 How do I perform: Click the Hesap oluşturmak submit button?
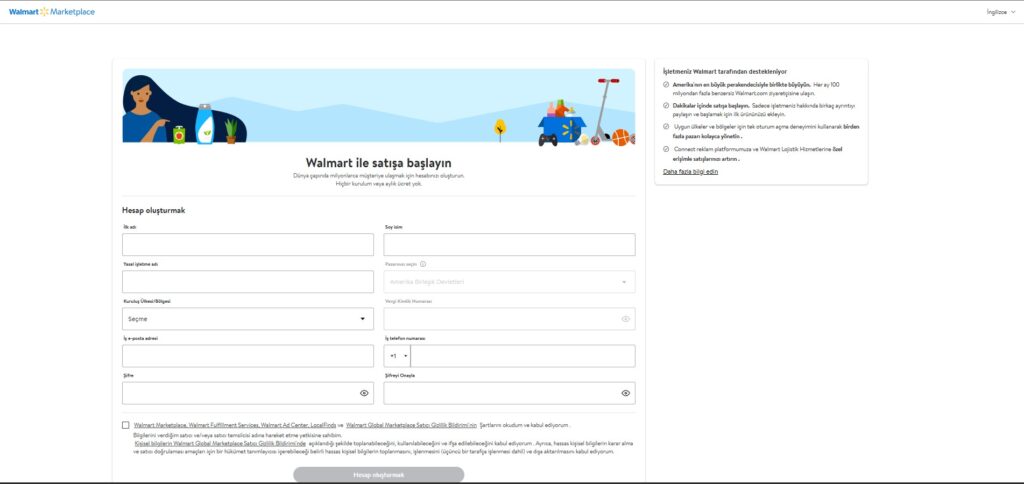pos(379,475)
